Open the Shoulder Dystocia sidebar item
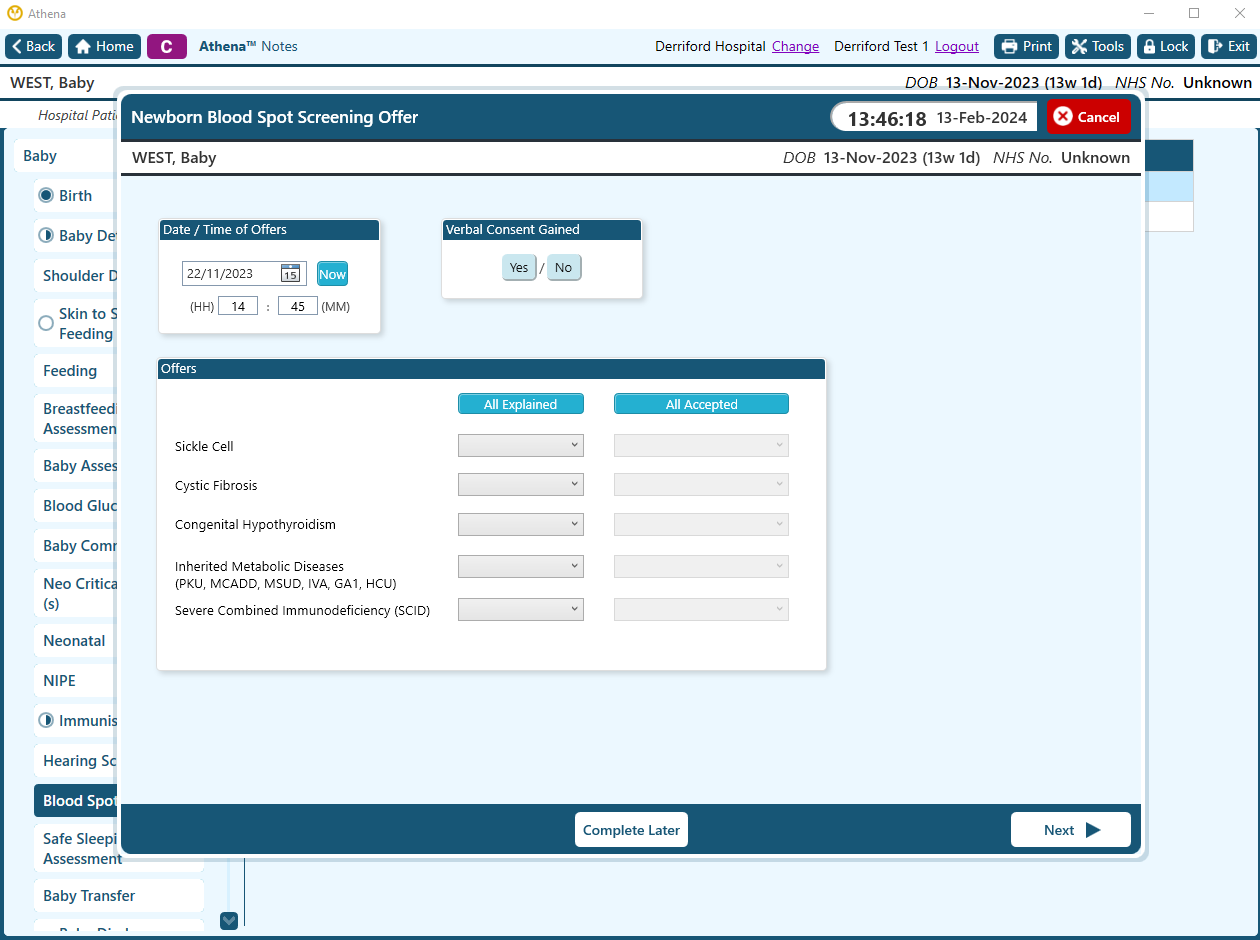Image resolution: width=1260 pixels, height=940 pixels. (77, 276)
